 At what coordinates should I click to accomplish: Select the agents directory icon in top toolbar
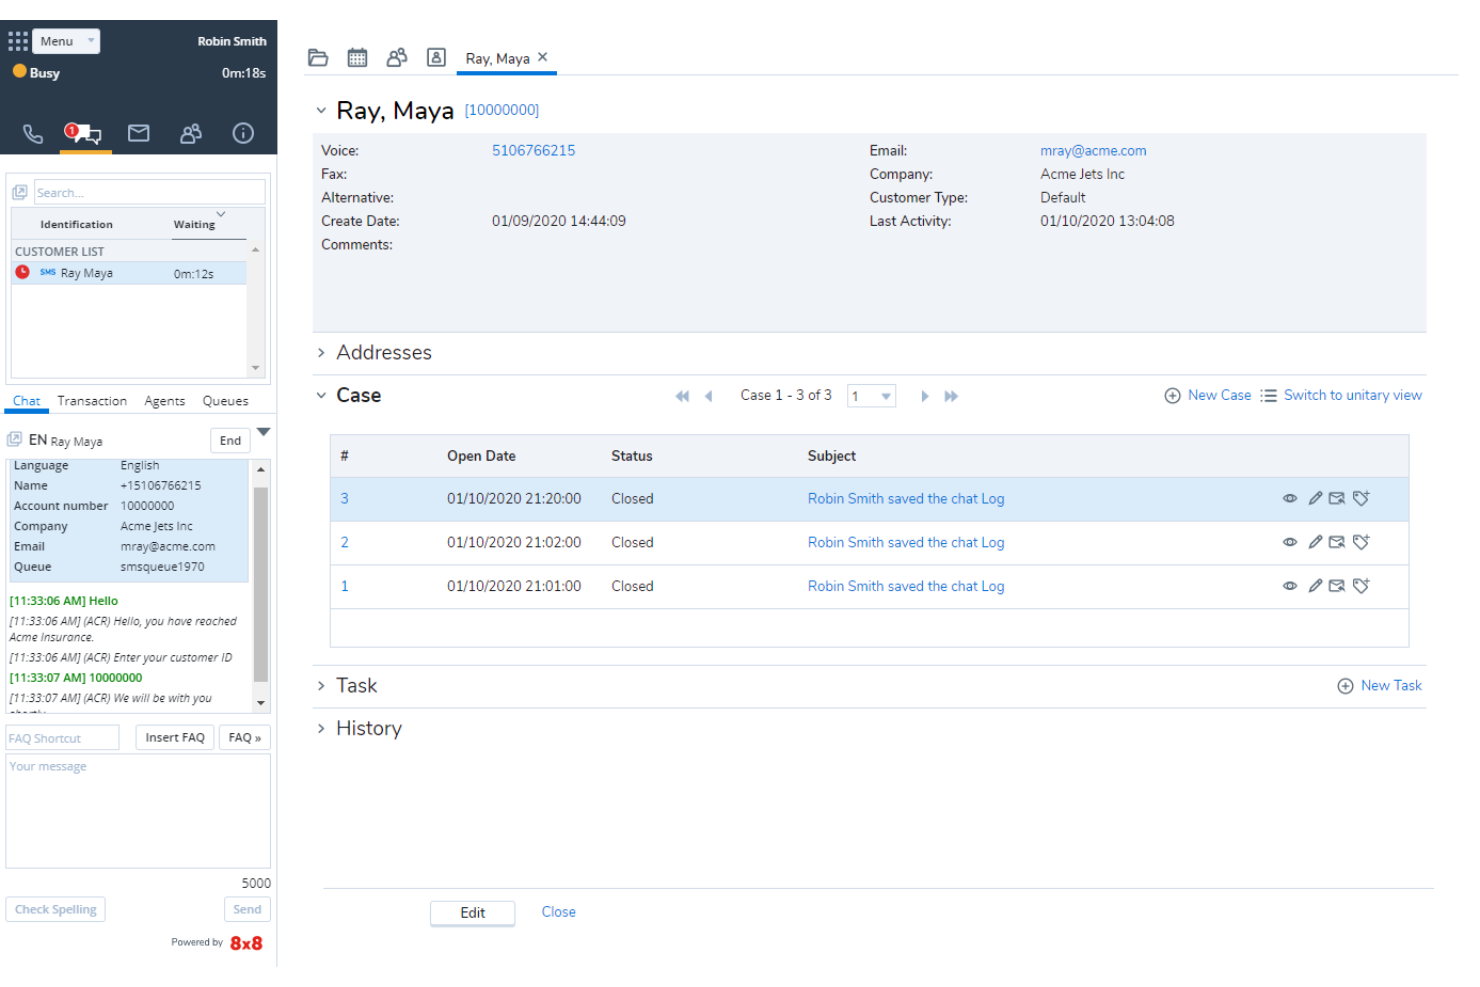[x=397, y=57]
